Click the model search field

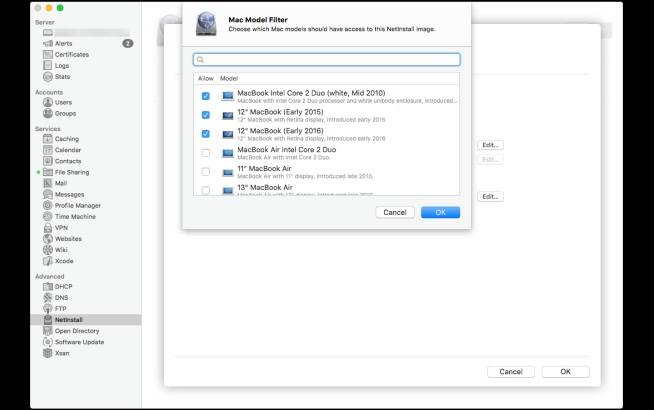327,60
